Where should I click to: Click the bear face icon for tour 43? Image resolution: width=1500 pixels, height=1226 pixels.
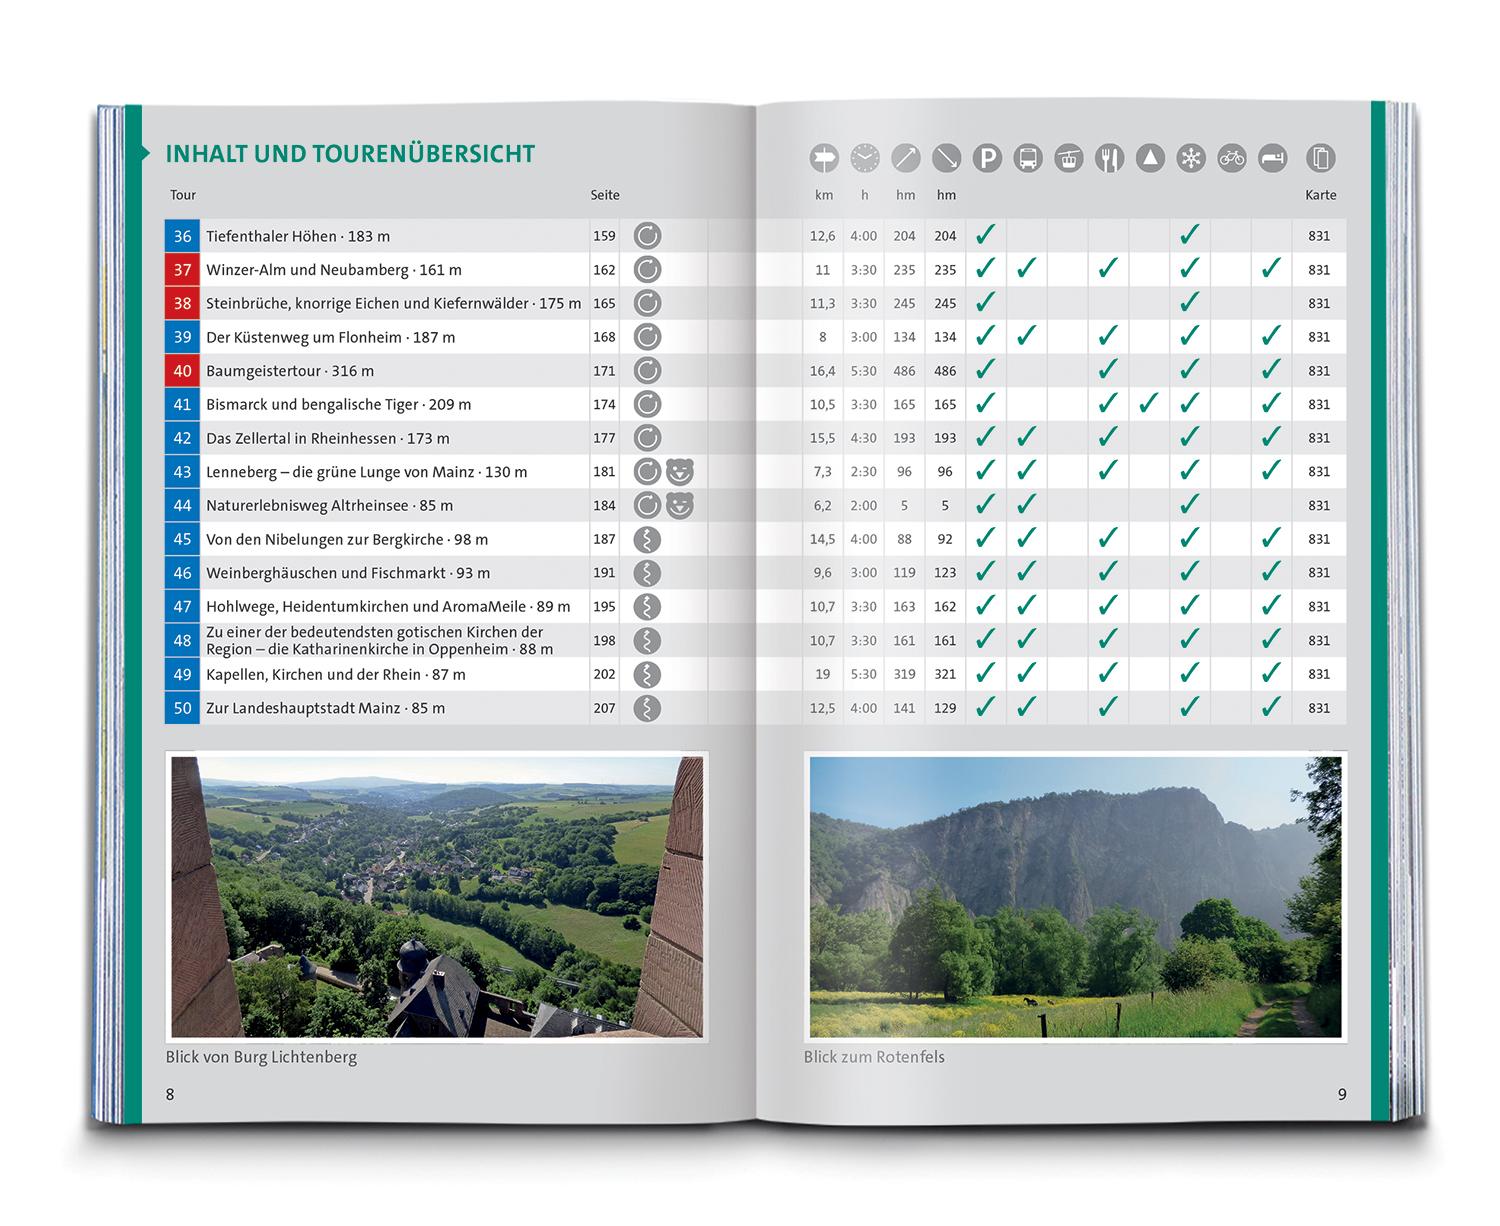(x=680, y=472)
